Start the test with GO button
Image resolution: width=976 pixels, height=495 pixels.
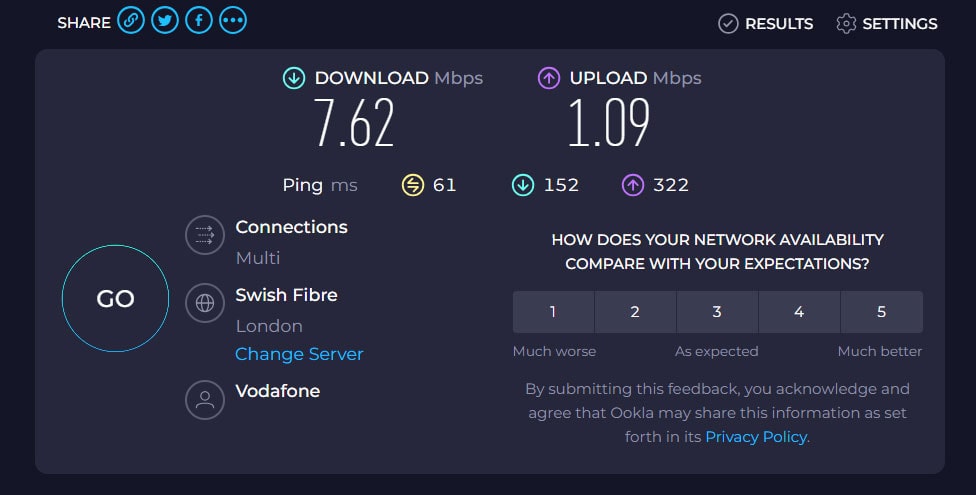[x=115, y=298]
